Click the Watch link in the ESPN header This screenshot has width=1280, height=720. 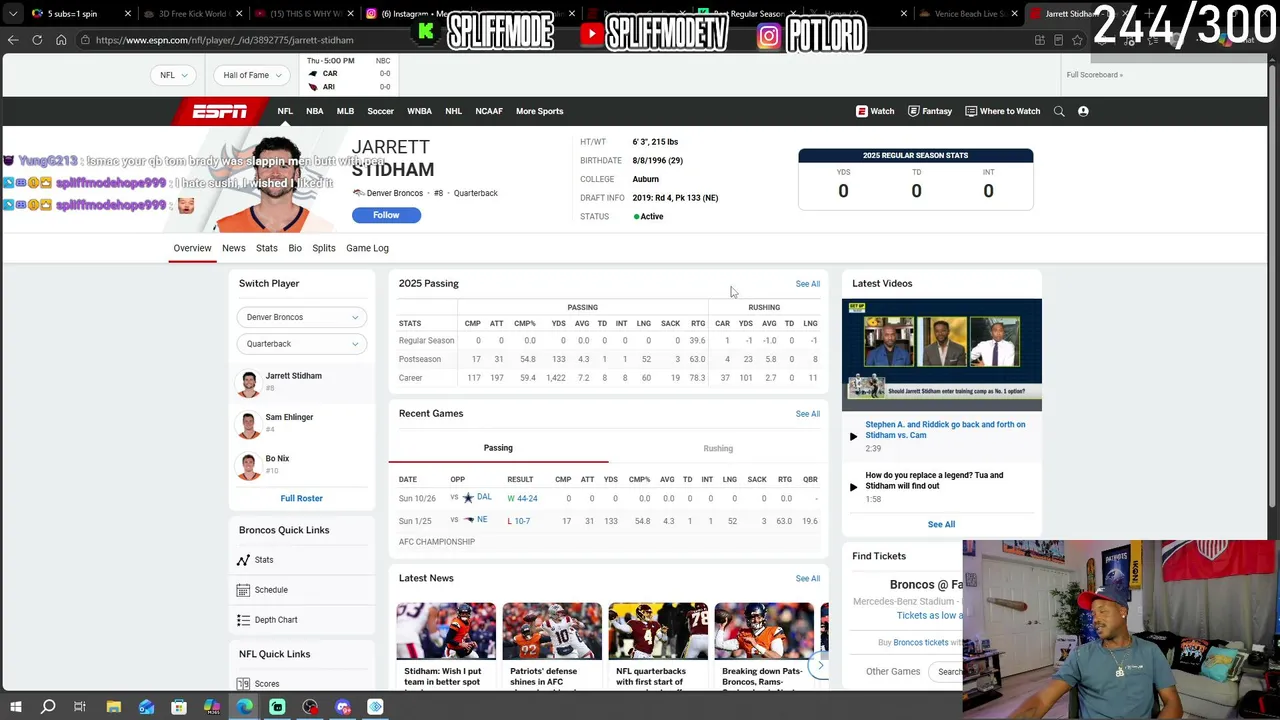875,111
